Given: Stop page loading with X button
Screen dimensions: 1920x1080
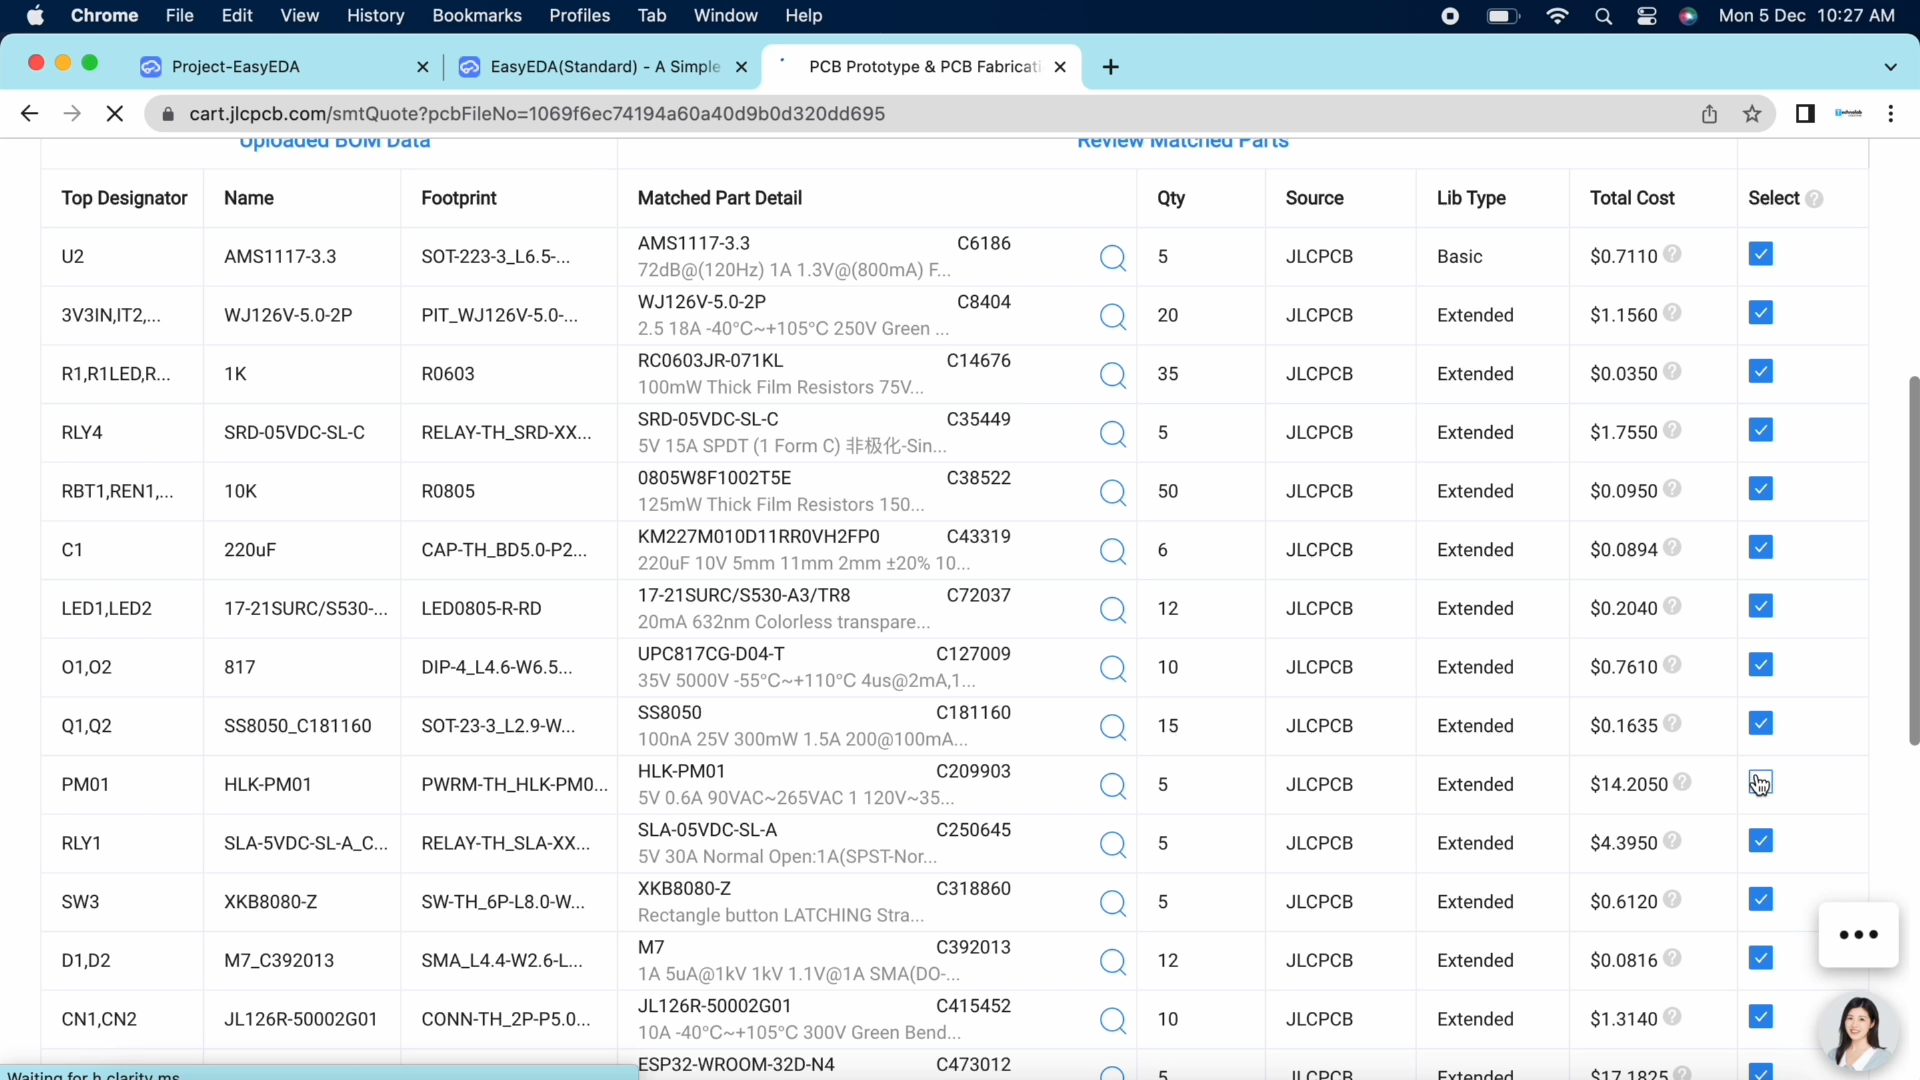Looking at the screenshot, I should 115,114.
